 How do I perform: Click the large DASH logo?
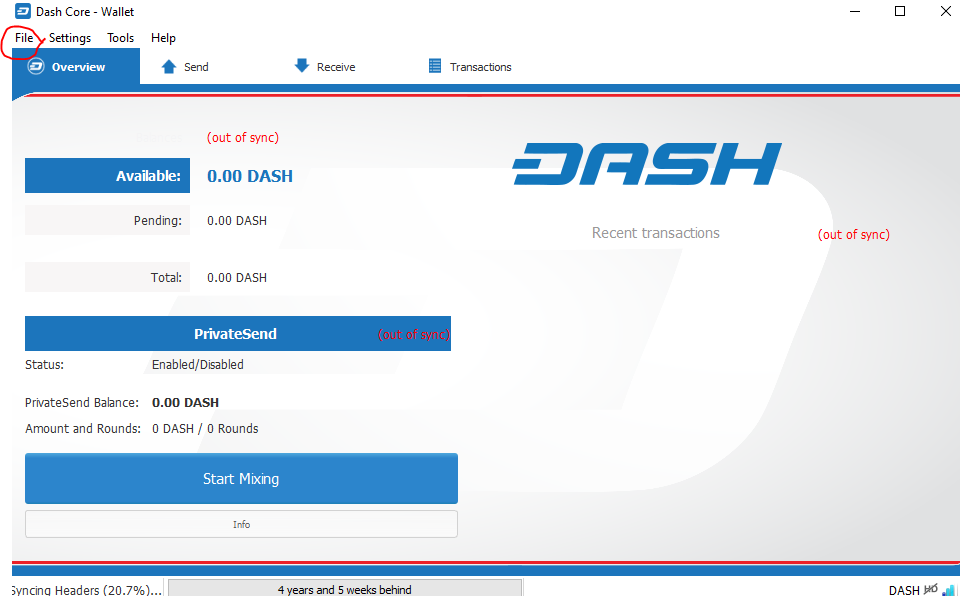(x=647, y=164)
